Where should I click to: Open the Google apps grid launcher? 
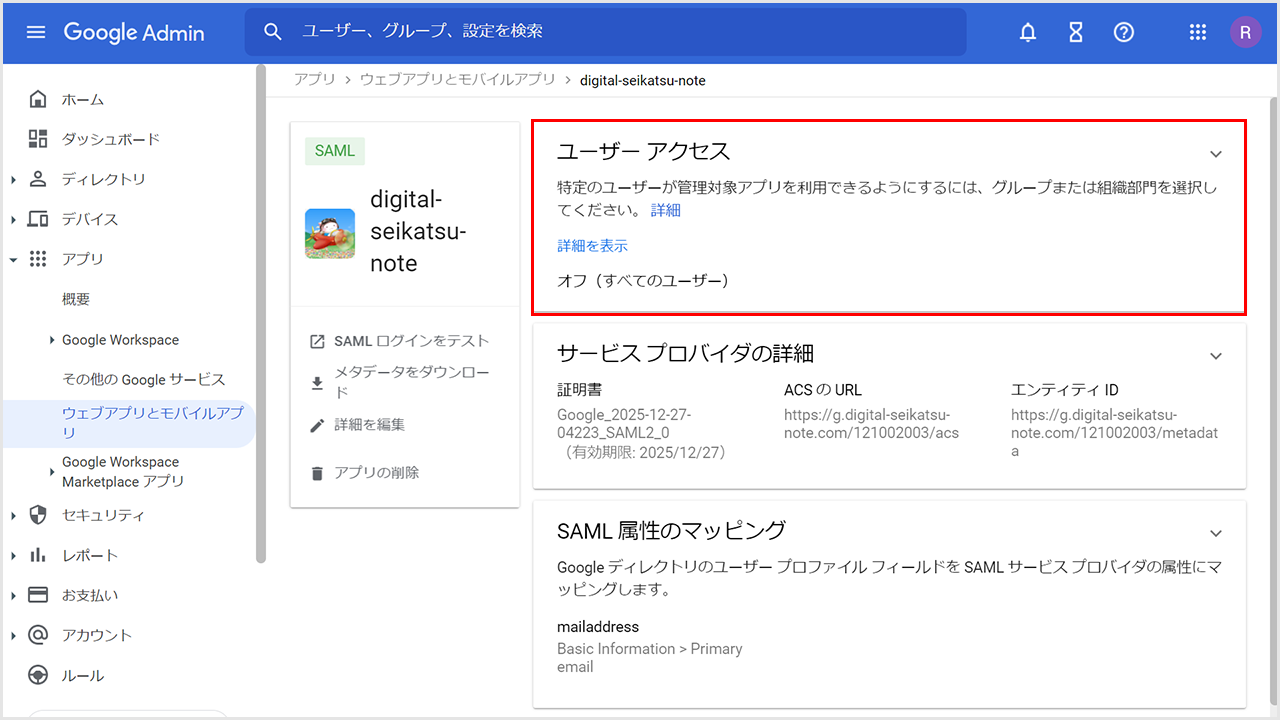1198,32
